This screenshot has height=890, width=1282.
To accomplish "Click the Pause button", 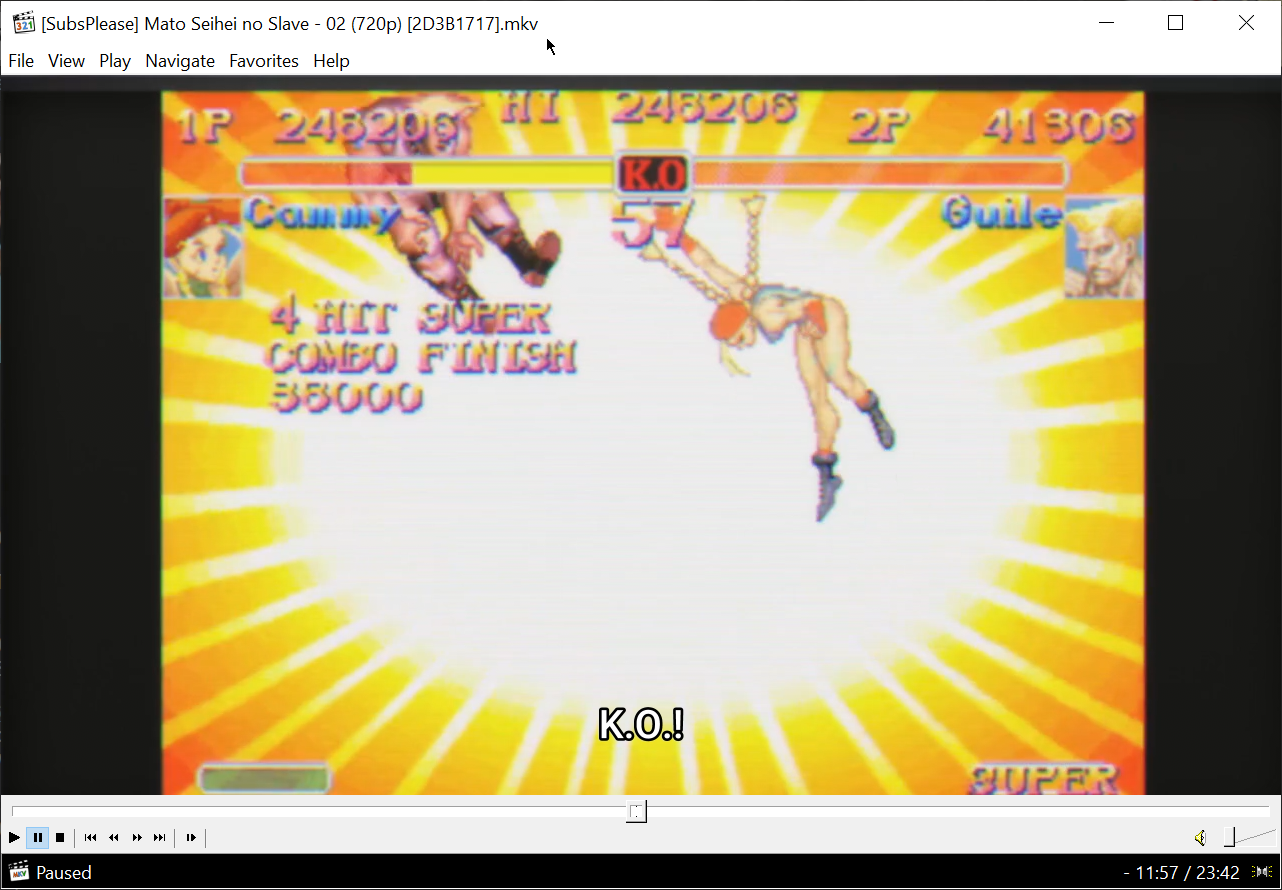I will tap(37, 838).
